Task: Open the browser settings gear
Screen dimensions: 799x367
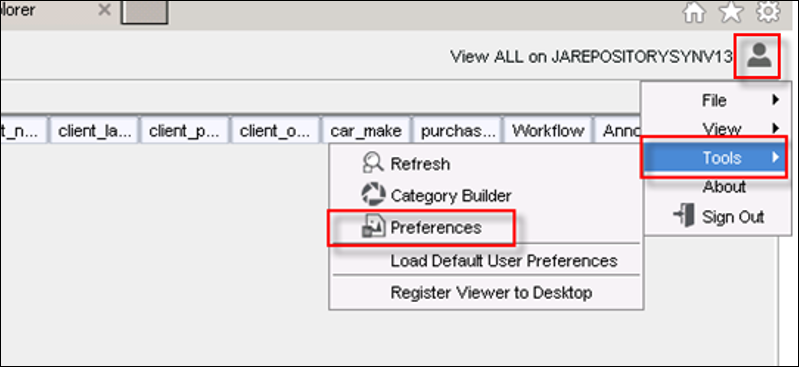Action: 768,12
